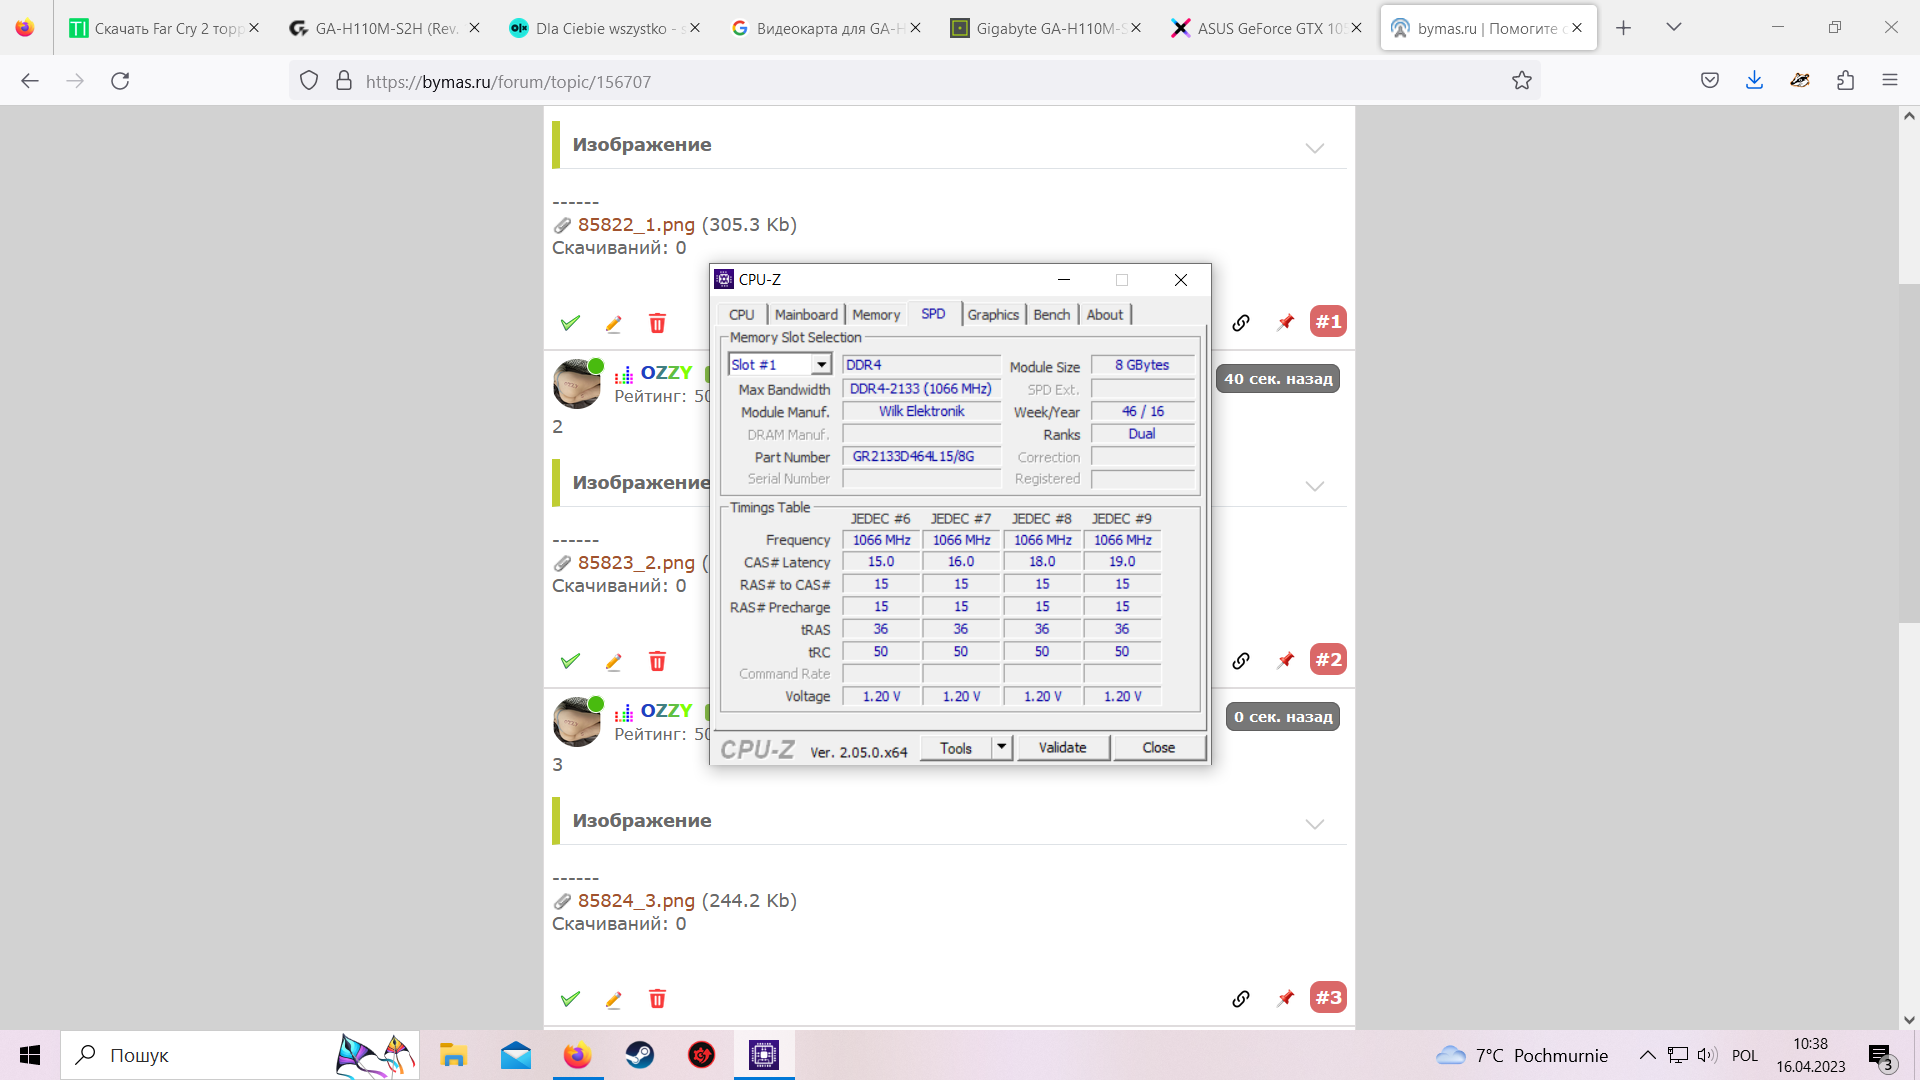
Task: Click the red trash icon in post #3
Action: point(657,999)
